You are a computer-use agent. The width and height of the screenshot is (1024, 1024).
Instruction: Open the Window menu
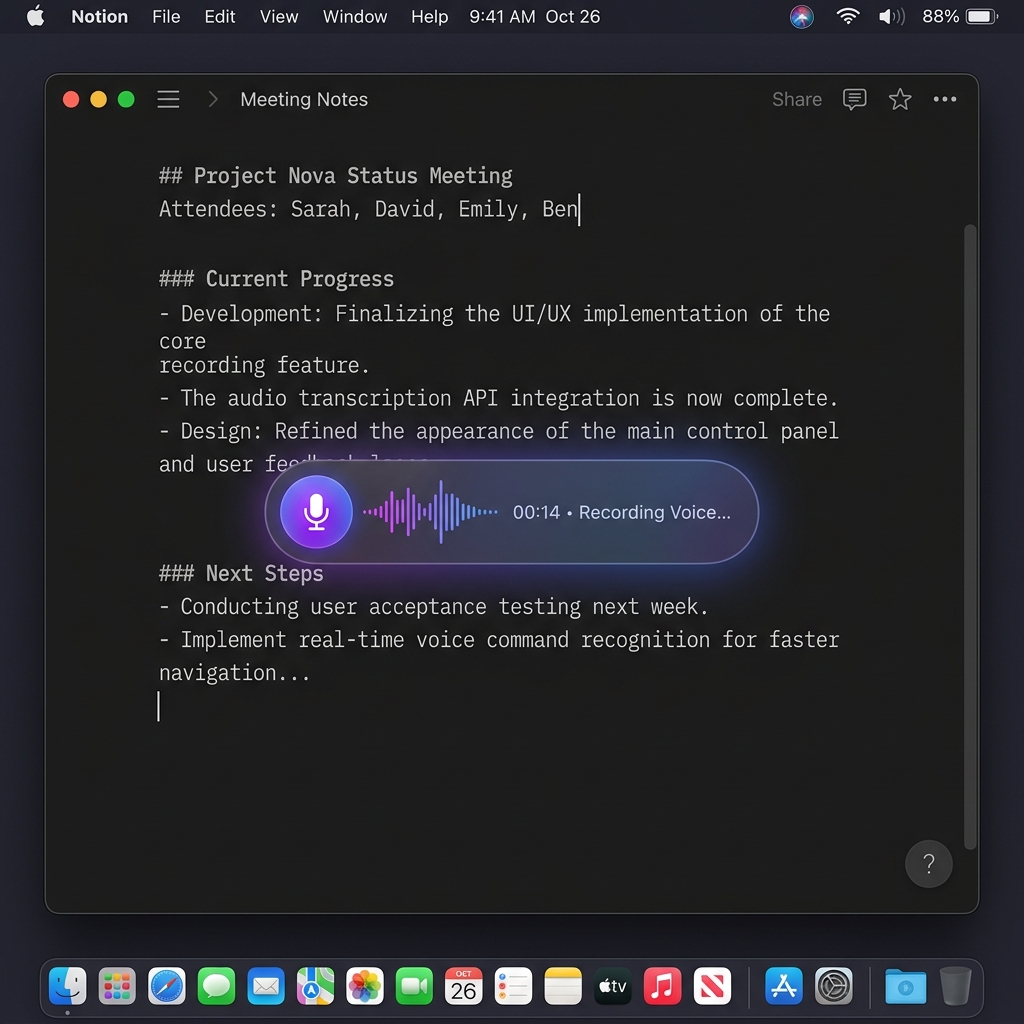(355, 16)
